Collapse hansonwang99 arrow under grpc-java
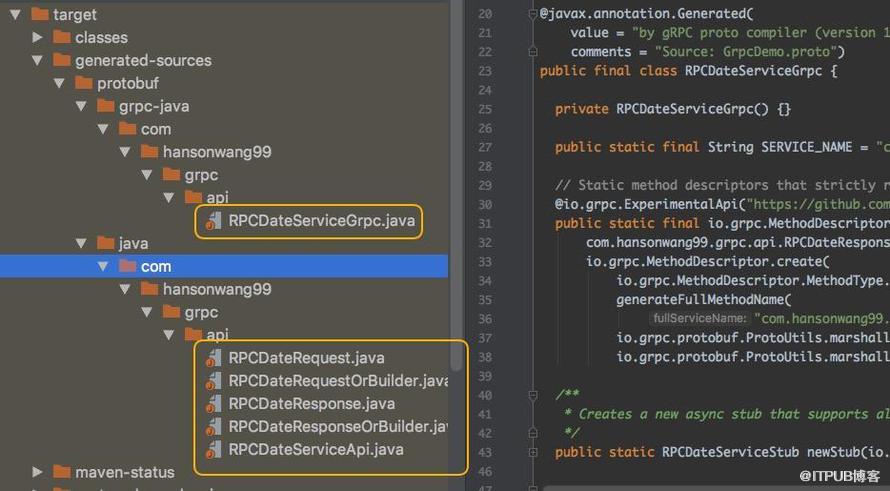Viewport: 890px width, 491px height. tap(125, 152)
